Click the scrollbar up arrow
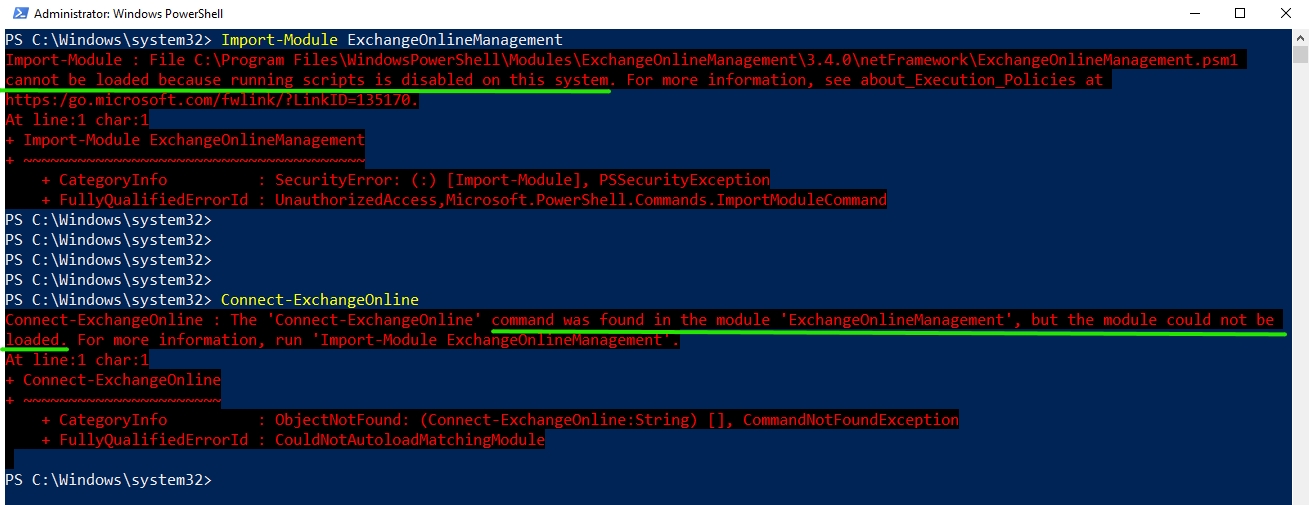The height and width of the screenshot is (505, 1309). tap(1299, 38)
